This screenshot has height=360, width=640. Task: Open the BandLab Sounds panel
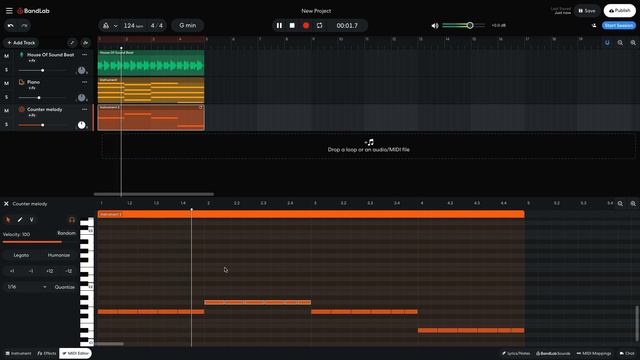click(553, 353)
